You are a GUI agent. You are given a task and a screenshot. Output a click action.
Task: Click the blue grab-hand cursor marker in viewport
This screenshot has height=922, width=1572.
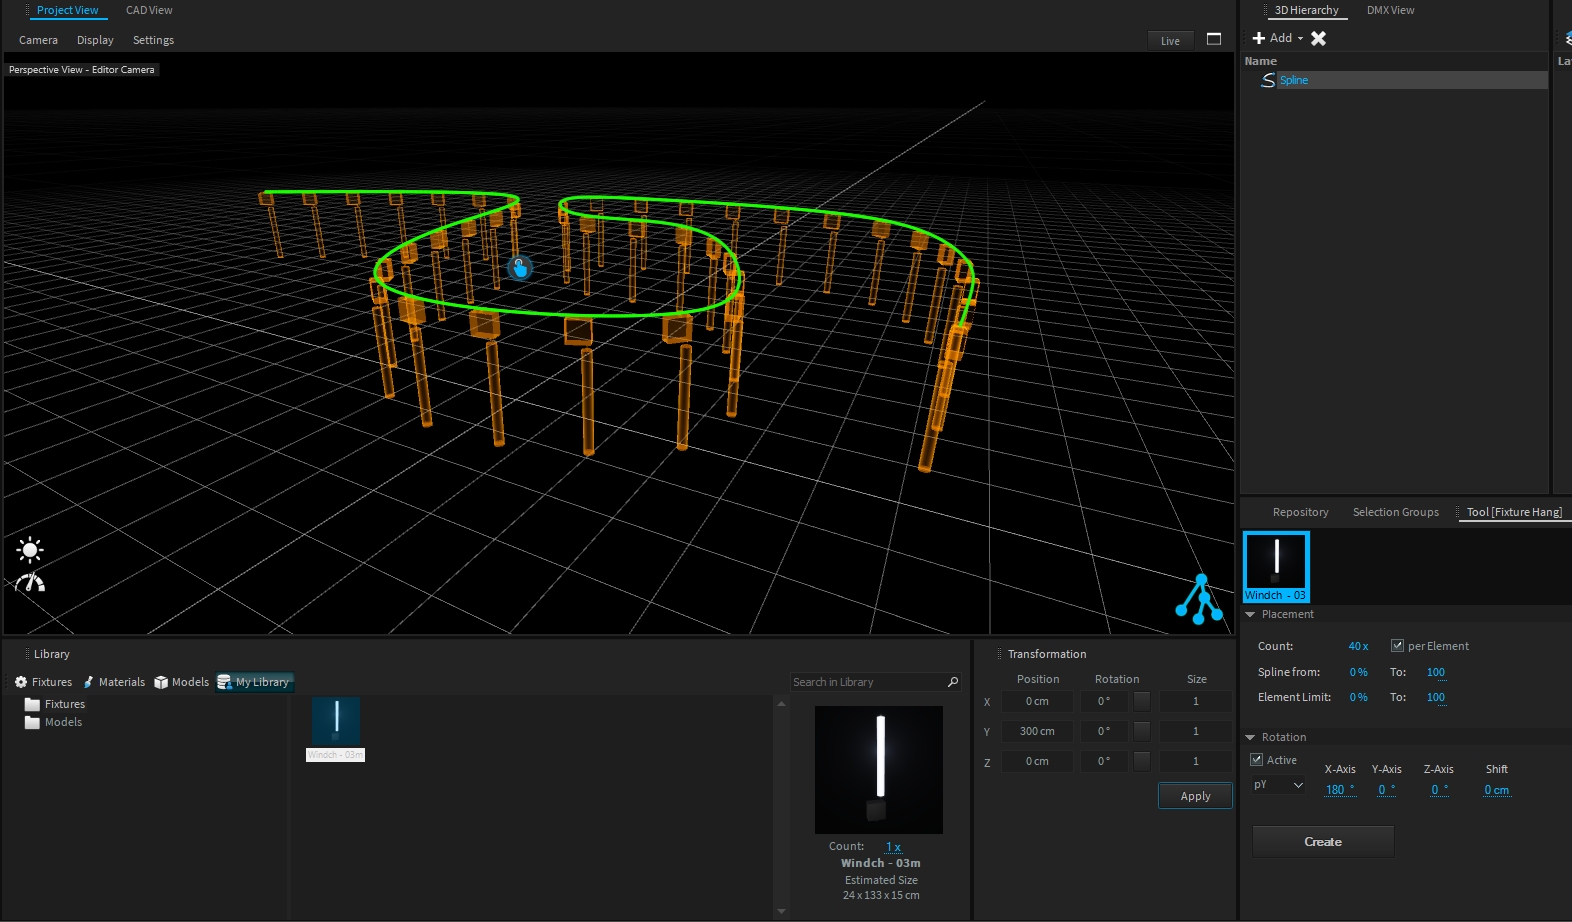point(520,268)
